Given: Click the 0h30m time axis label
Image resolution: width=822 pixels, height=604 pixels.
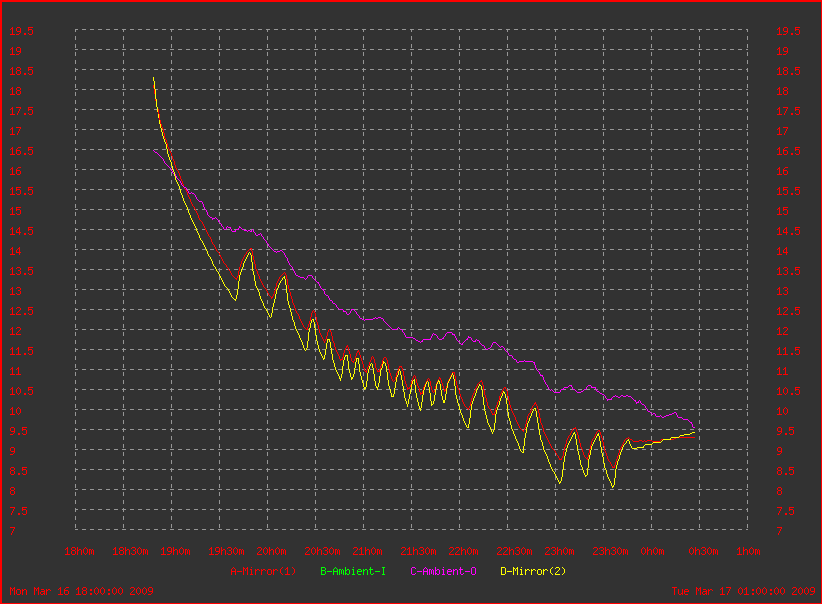Looking at the screenshot, I should 703,551.
